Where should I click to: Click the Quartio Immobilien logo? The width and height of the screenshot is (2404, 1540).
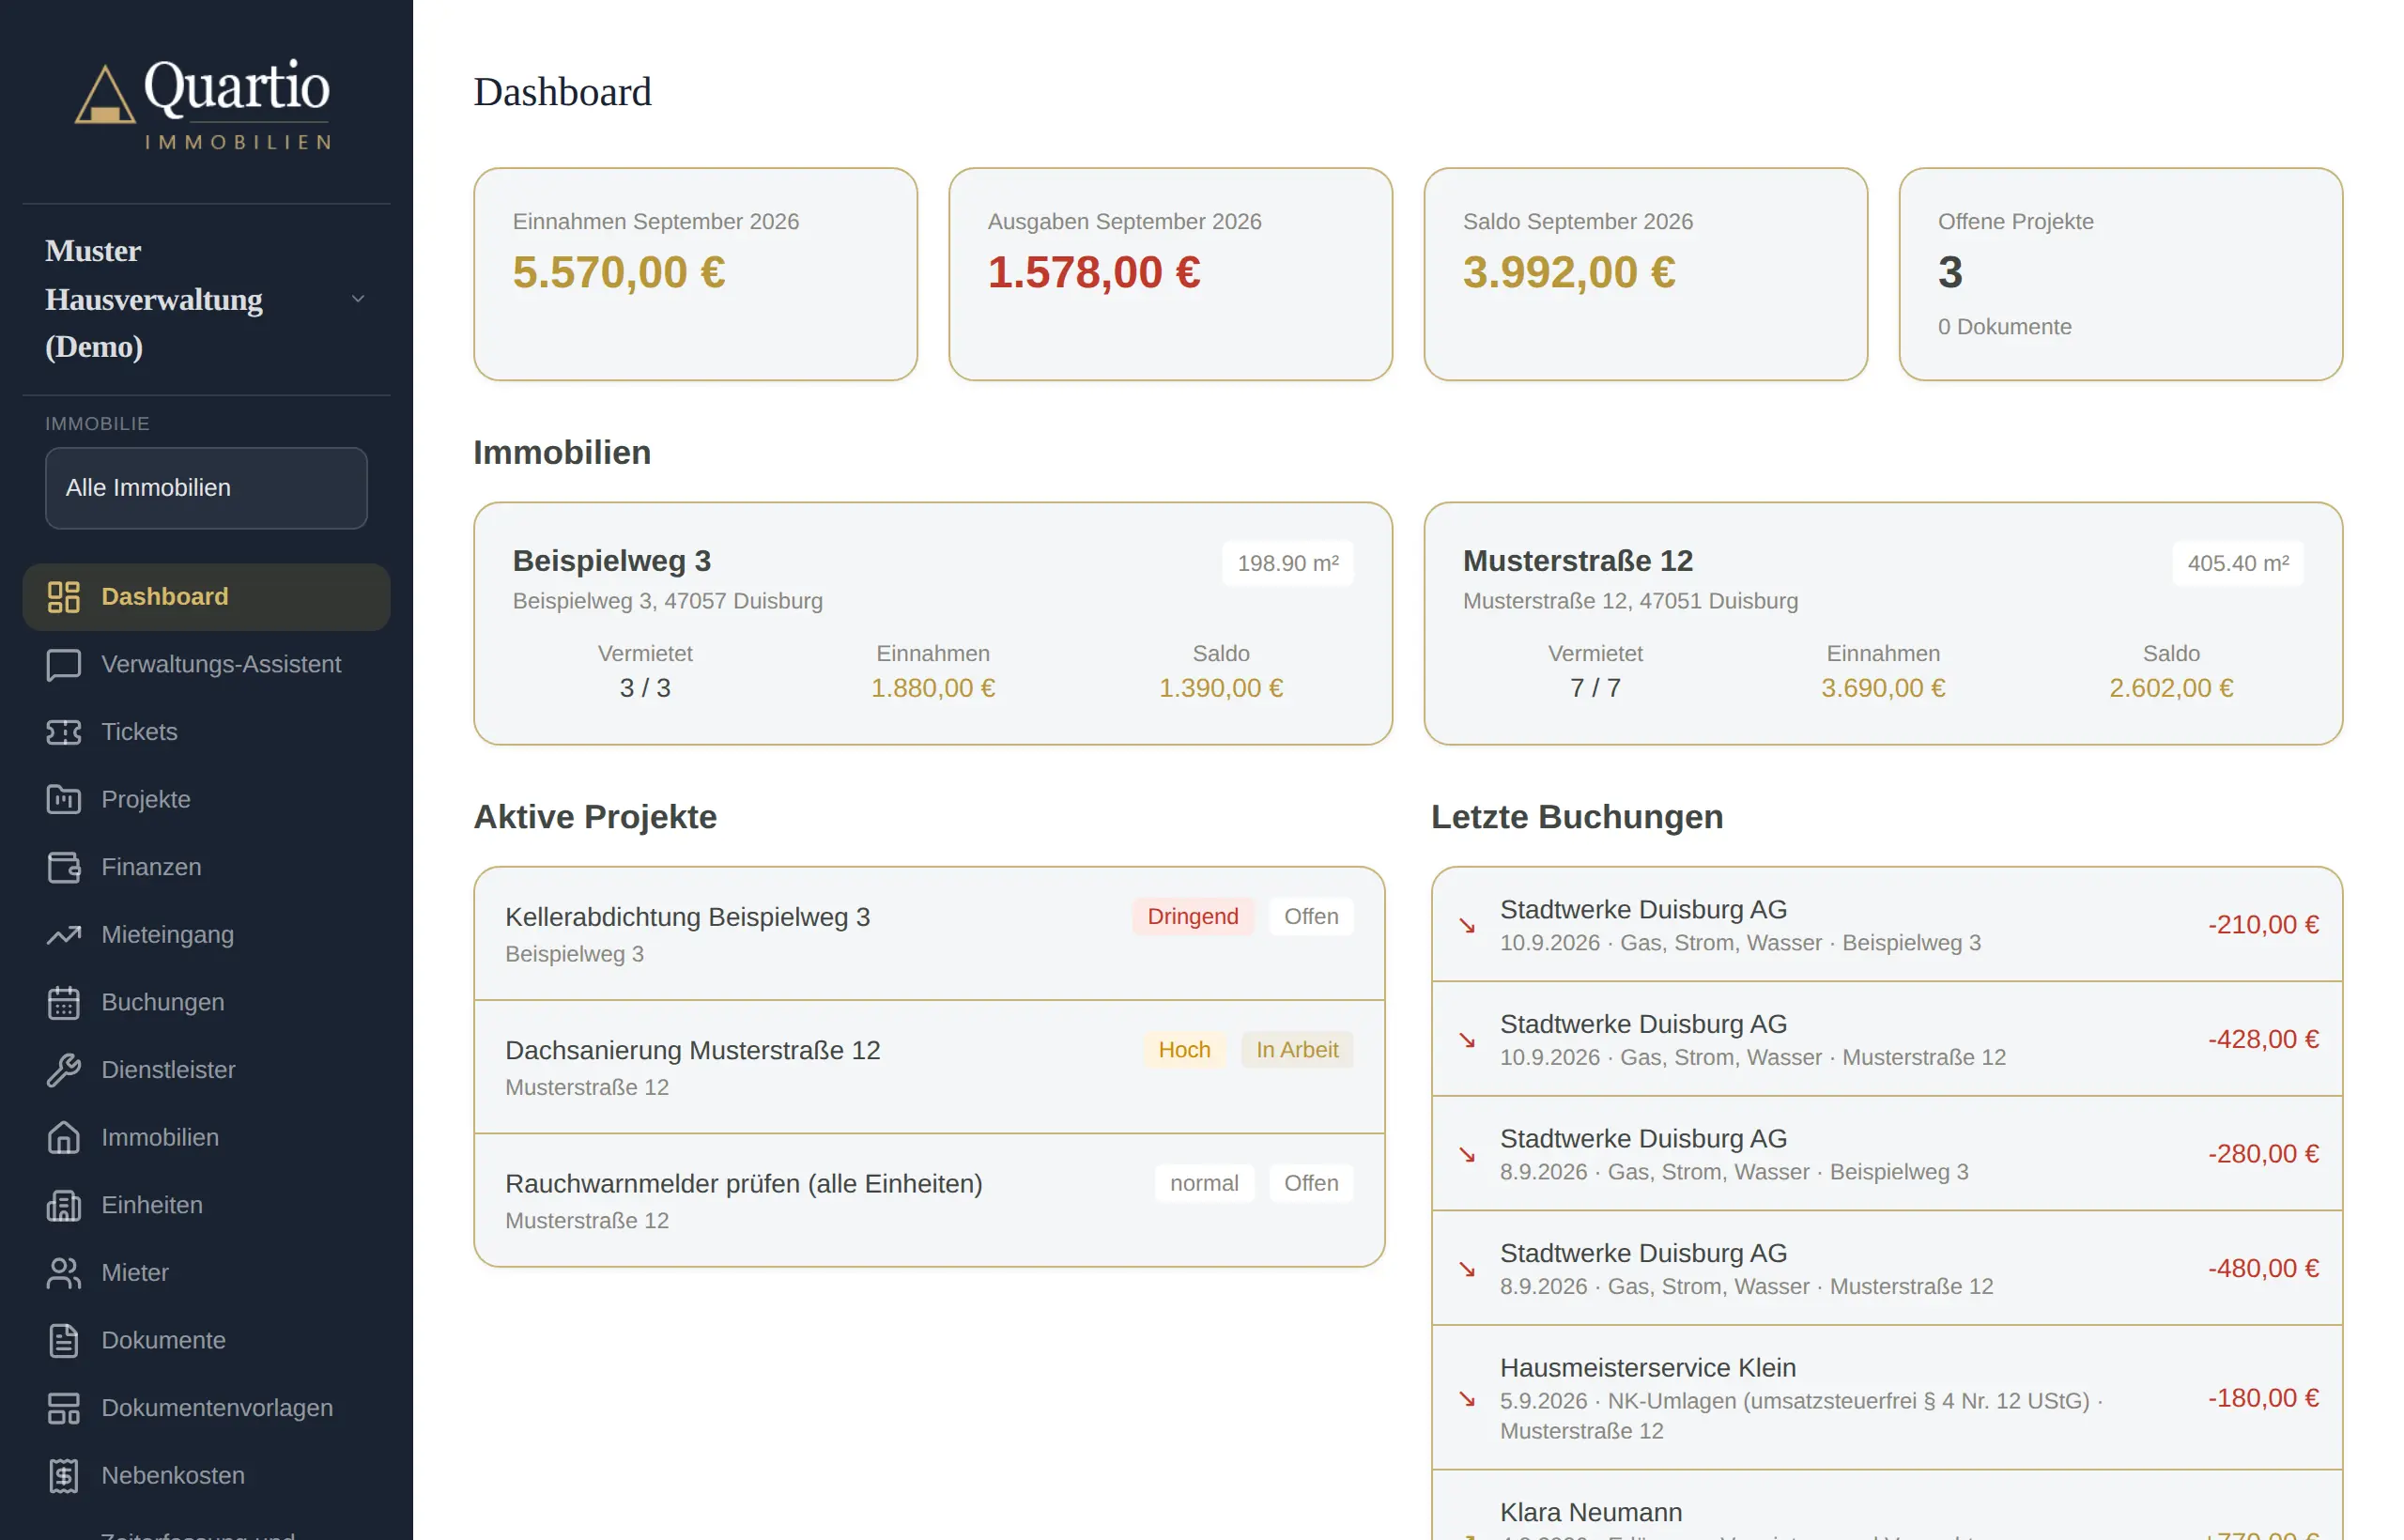click(x=203, y=103)
